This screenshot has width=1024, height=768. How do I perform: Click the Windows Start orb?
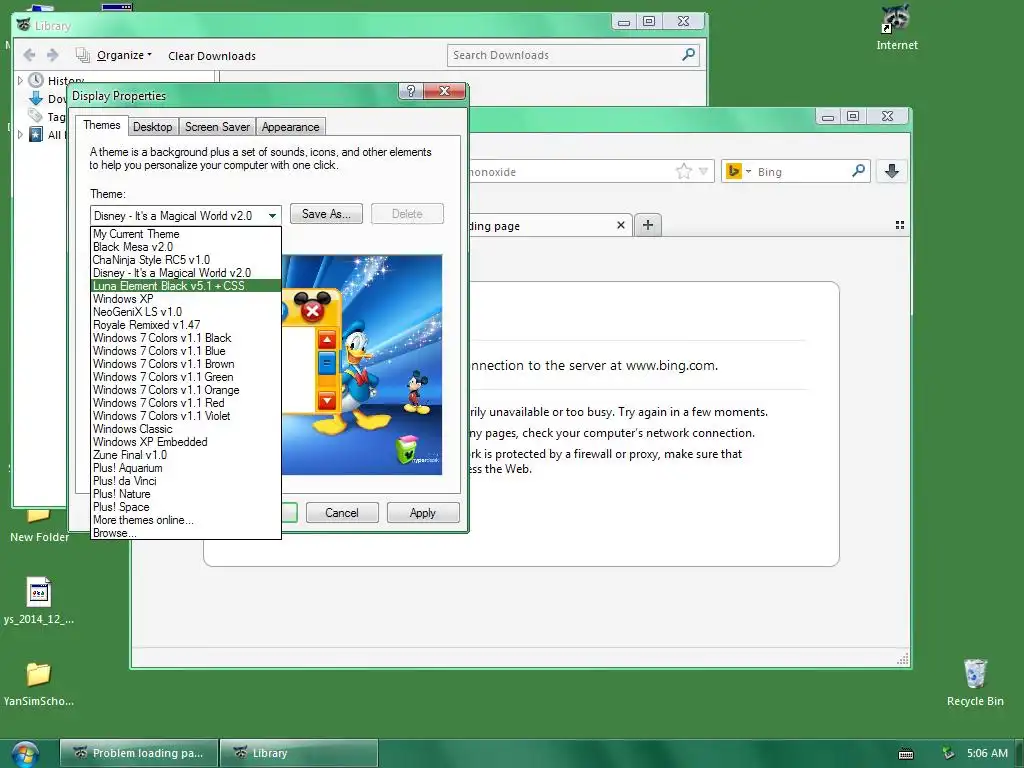(x=25, y=755)
